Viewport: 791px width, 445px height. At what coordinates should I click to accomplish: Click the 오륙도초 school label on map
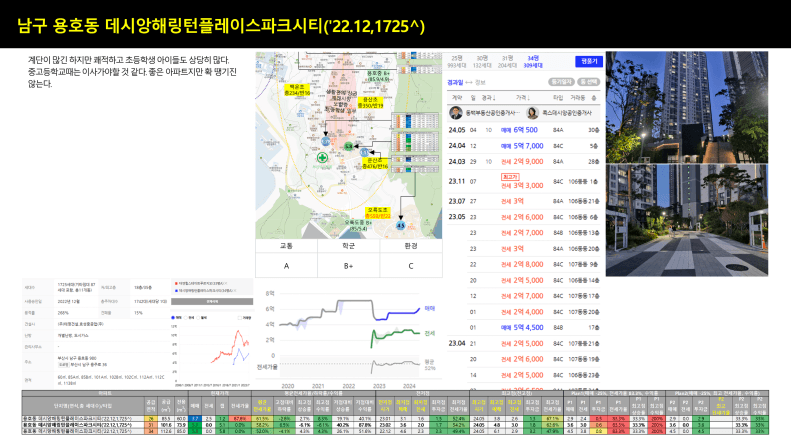point(378,213)
